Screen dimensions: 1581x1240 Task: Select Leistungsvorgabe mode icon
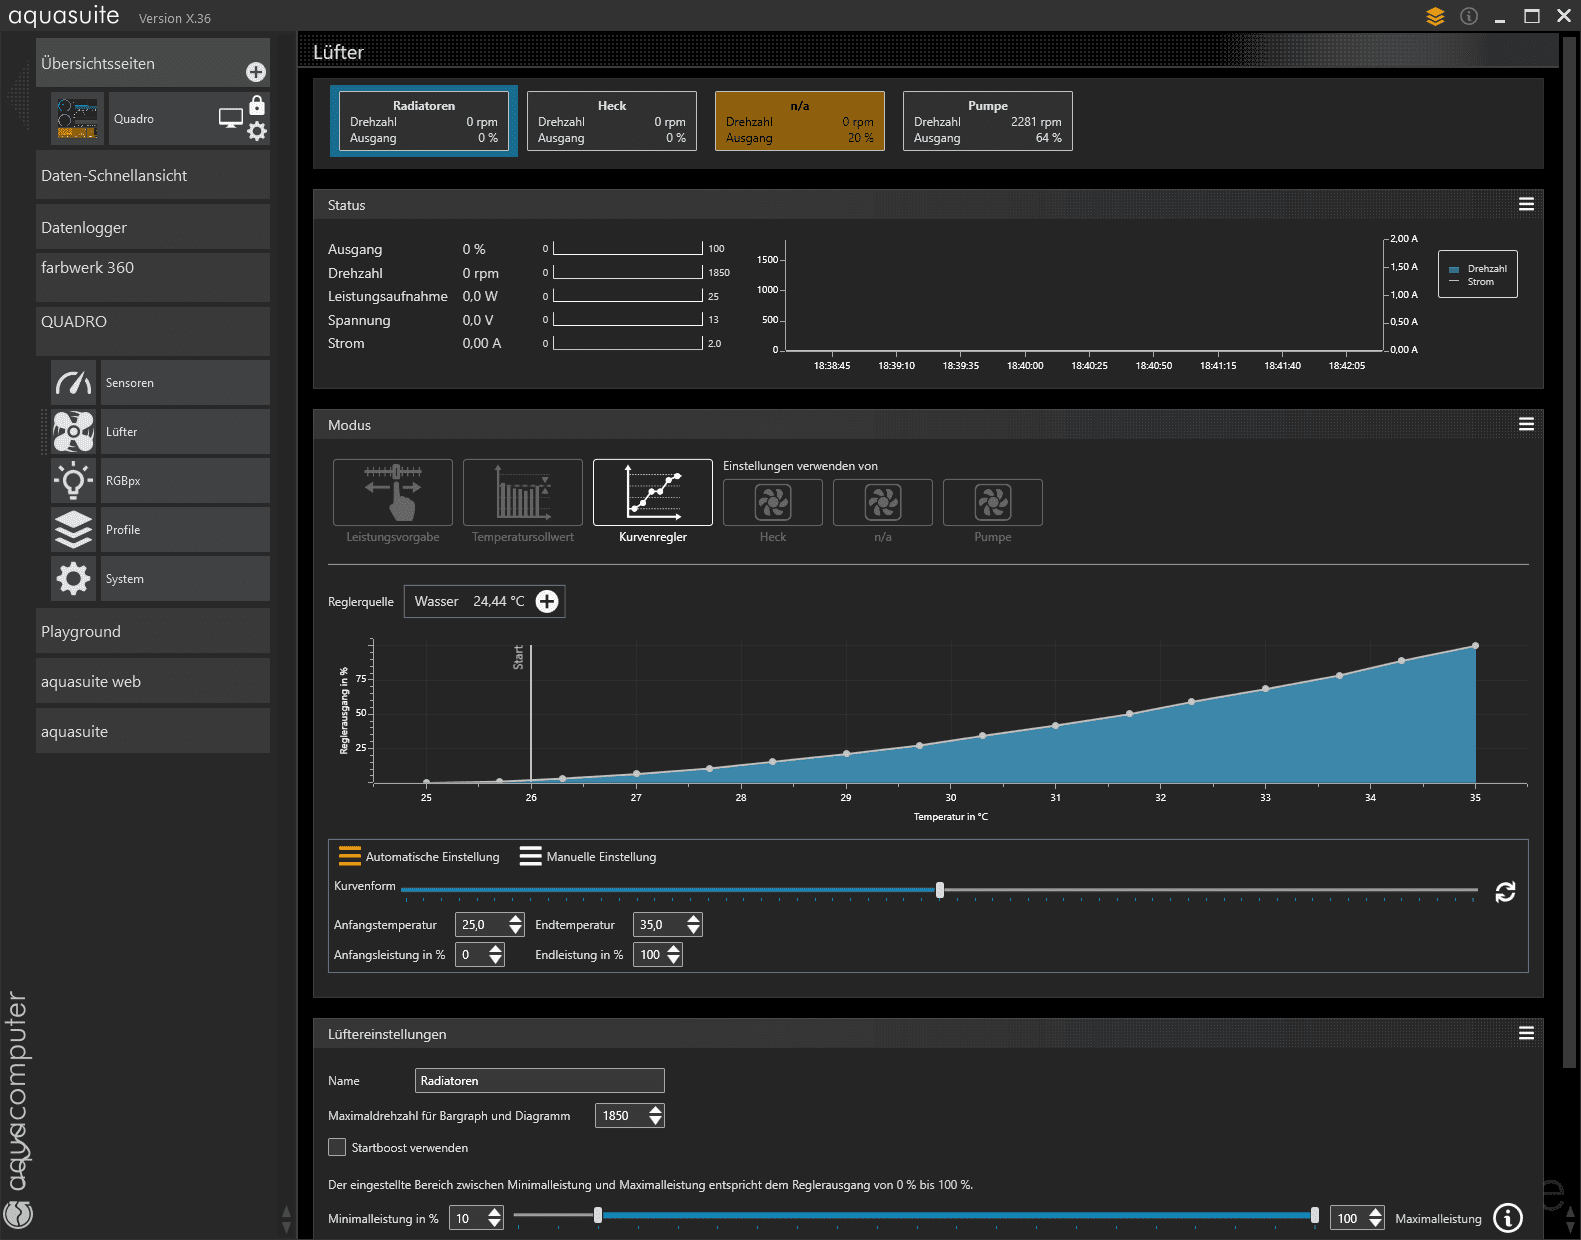pyautogui.click(x=393, y=492)
